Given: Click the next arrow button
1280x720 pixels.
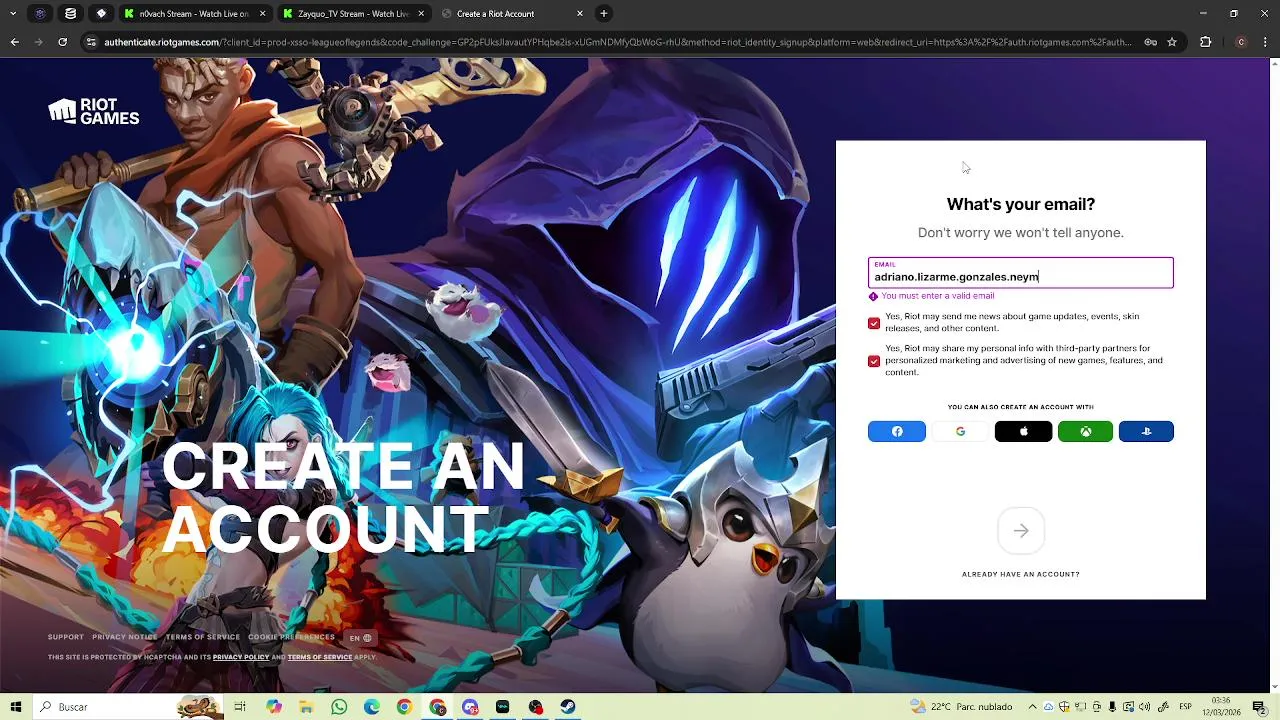Looking at the screenshot, I should pos(1021,531).
